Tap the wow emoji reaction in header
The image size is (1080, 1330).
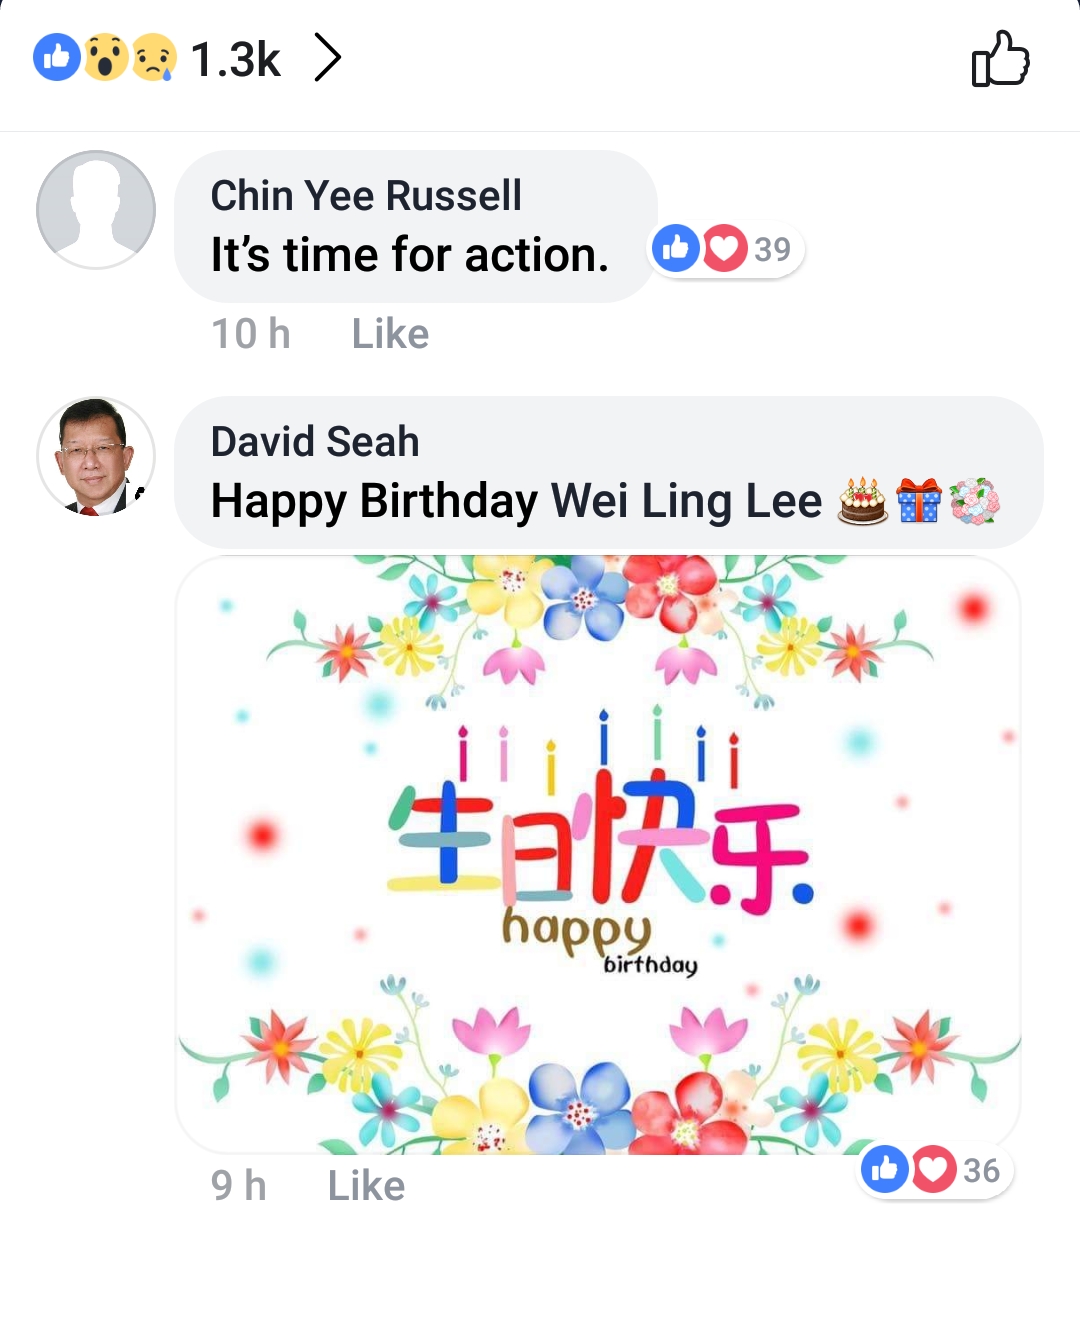coord(105,57)
